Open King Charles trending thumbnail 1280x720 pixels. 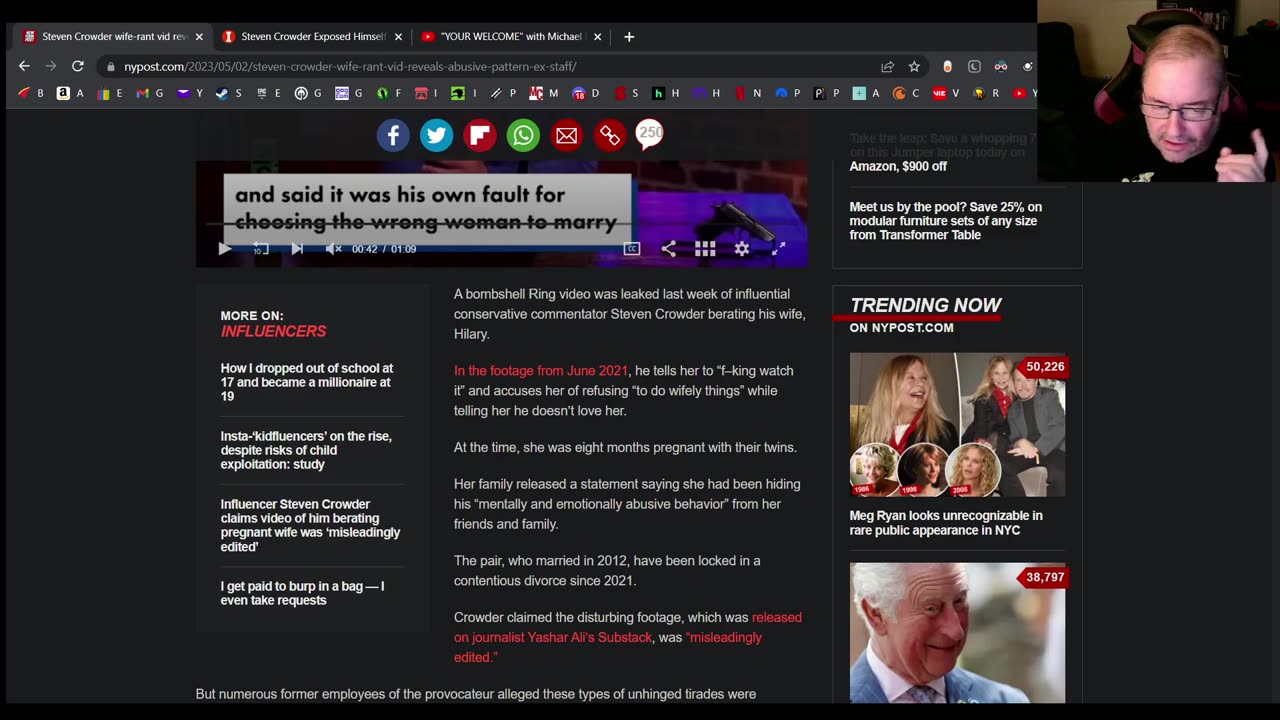point(957,632)
